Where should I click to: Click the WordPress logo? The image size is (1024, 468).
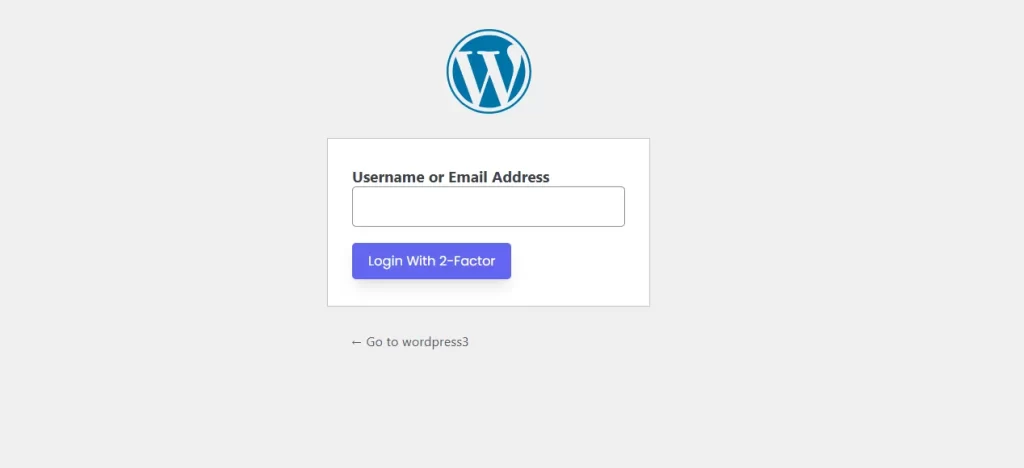click(x=488, y=71)
